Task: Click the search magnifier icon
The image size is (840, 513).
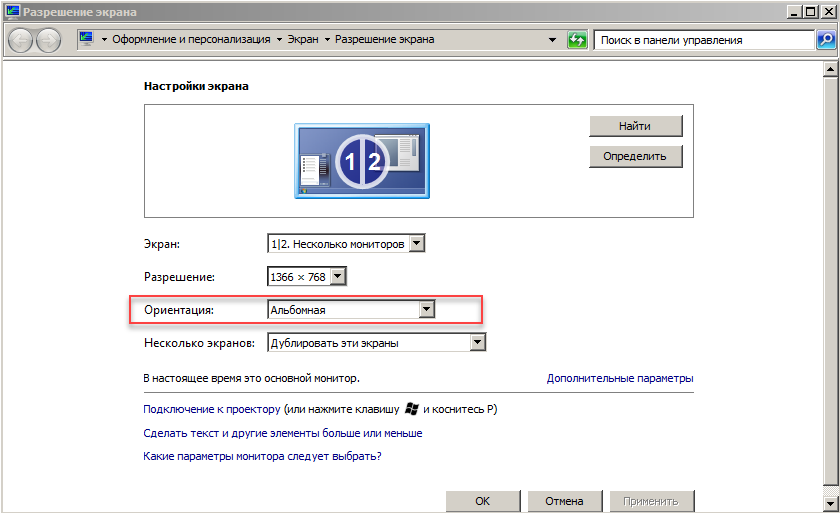Action: tap(826, 40)
